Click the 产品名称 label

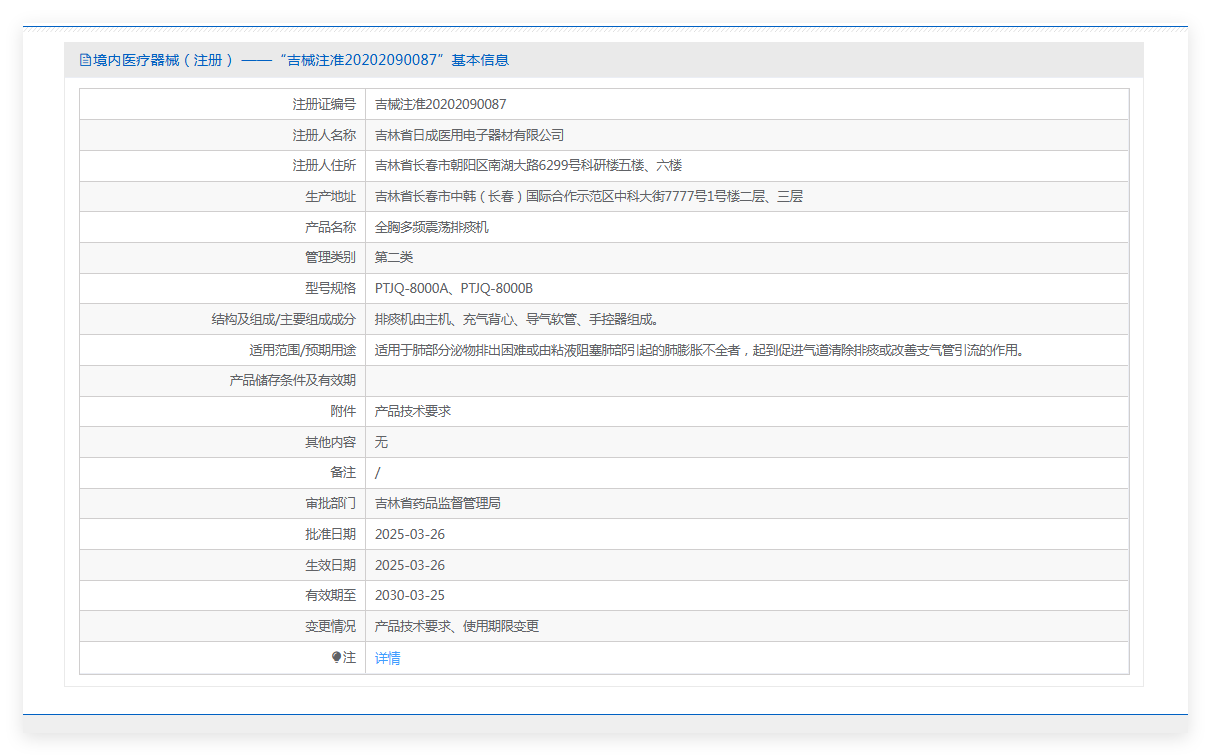330,227
